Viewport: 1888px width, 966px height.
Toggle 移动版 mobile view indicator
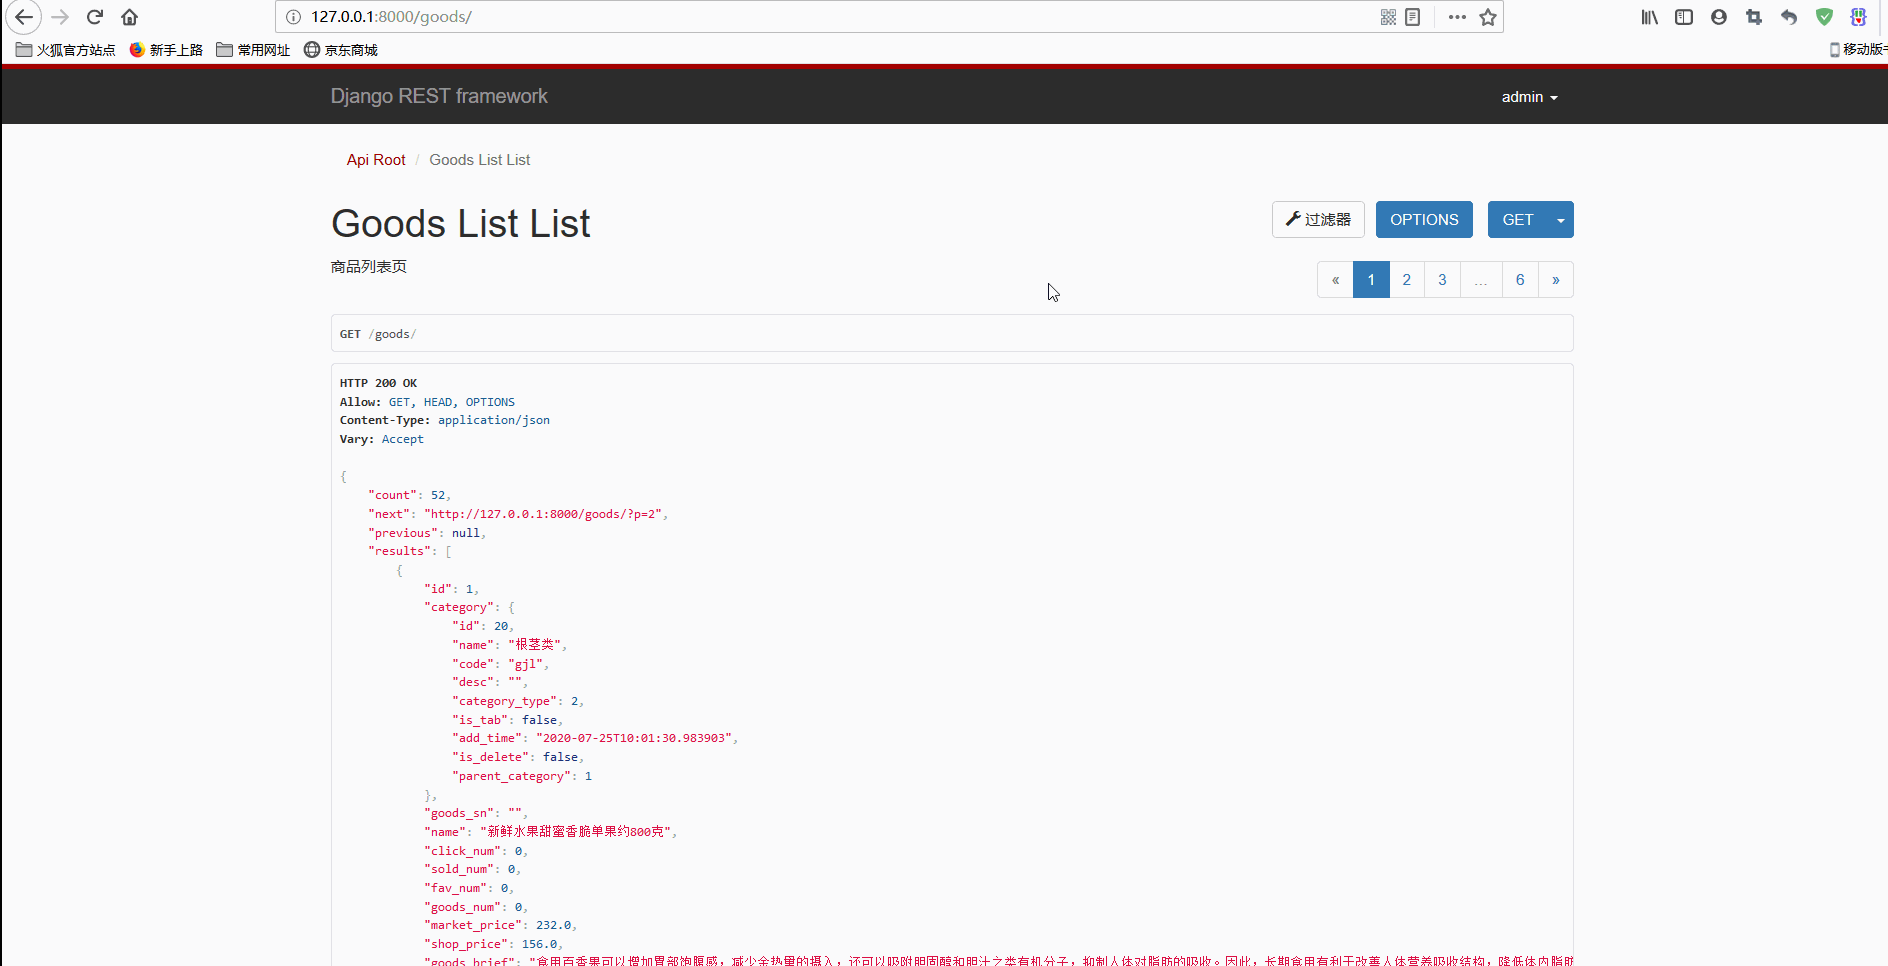[x=1856, y=49]
